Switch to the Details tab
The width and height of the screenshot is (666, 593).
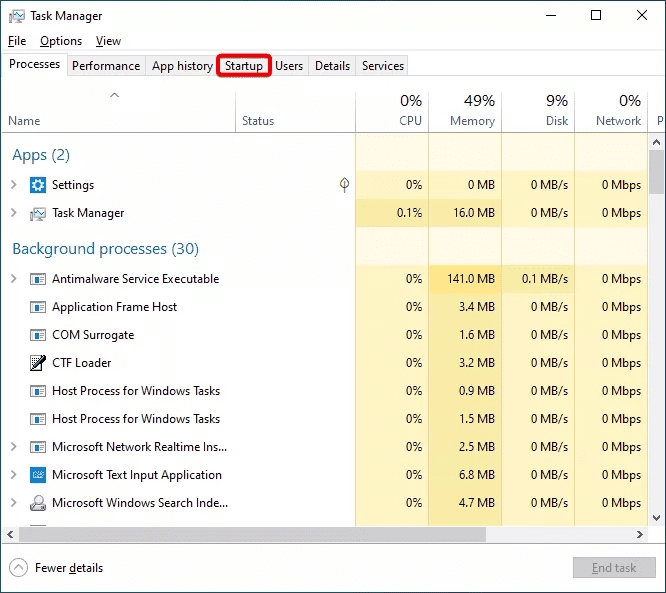tap(332, 66)
